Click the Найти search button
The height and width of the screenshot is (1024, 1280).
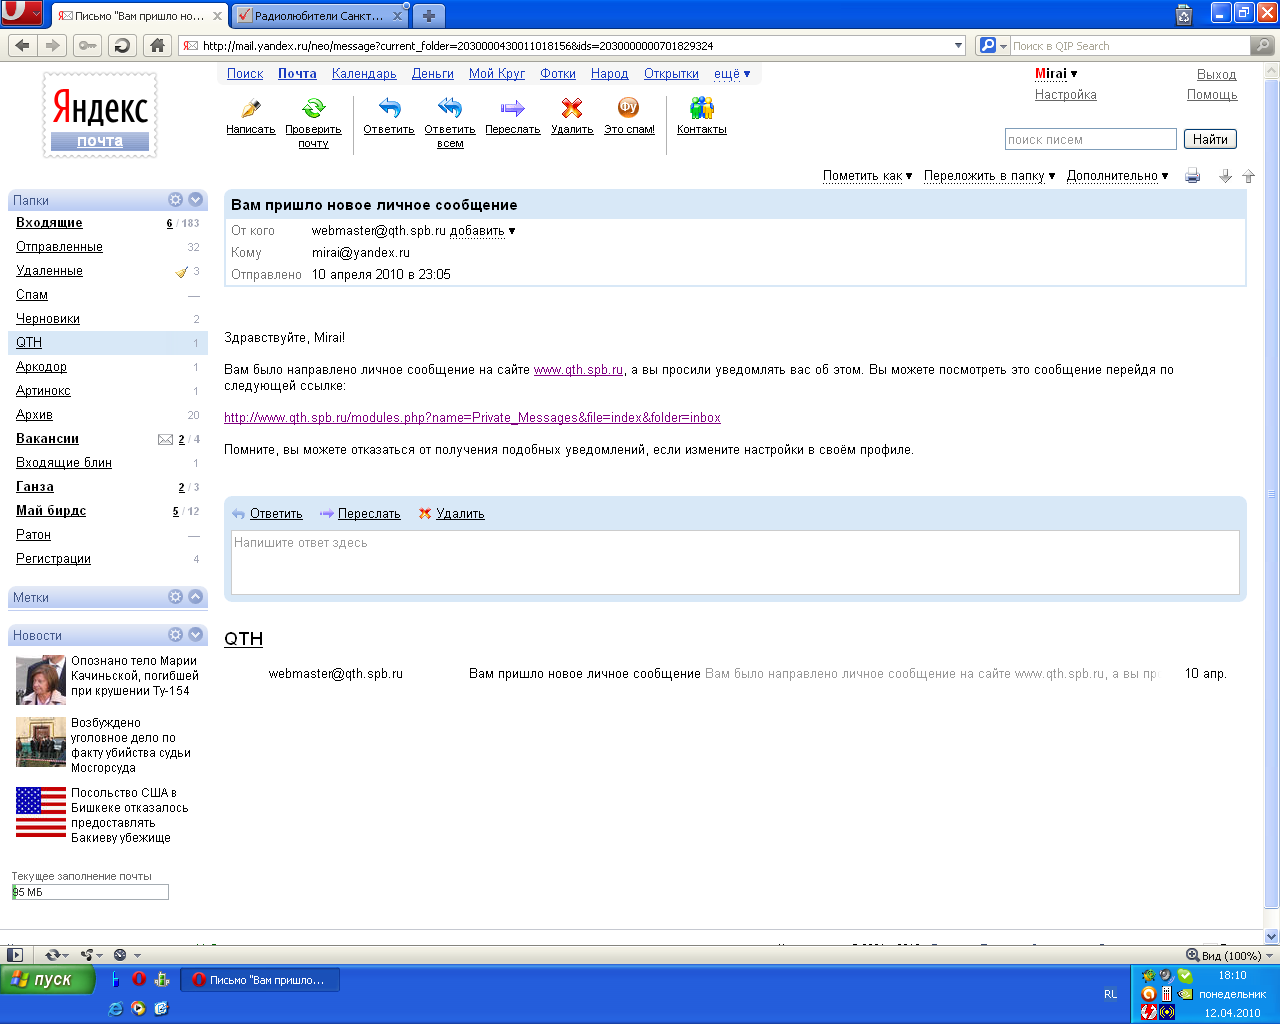pos(1210,139)
